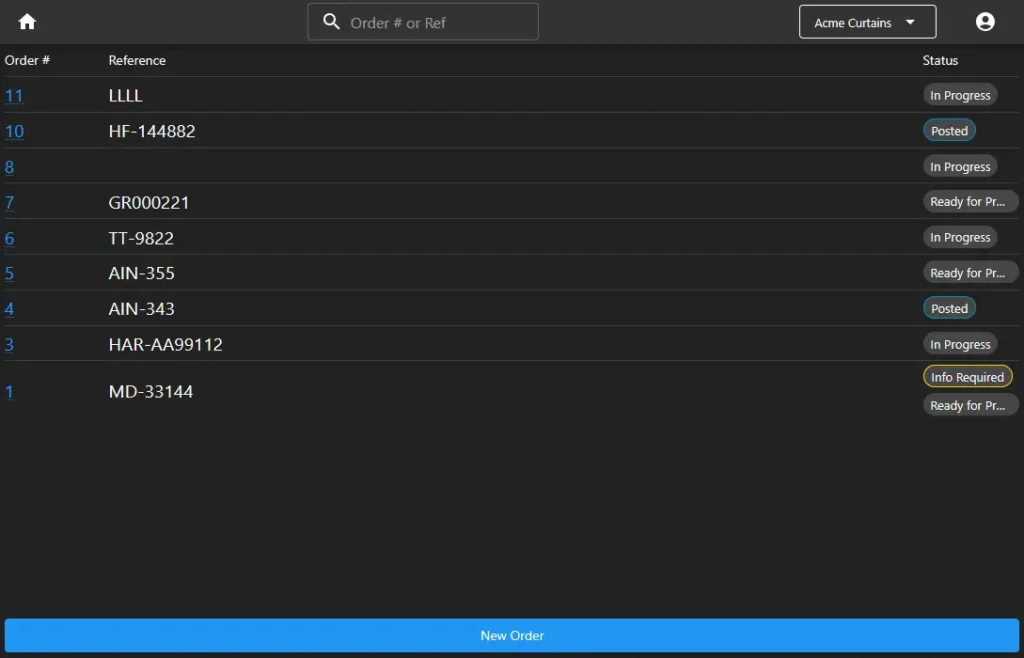Create a New Order
This screenshot has width=1024, height=658.
(x=512, y=635)
